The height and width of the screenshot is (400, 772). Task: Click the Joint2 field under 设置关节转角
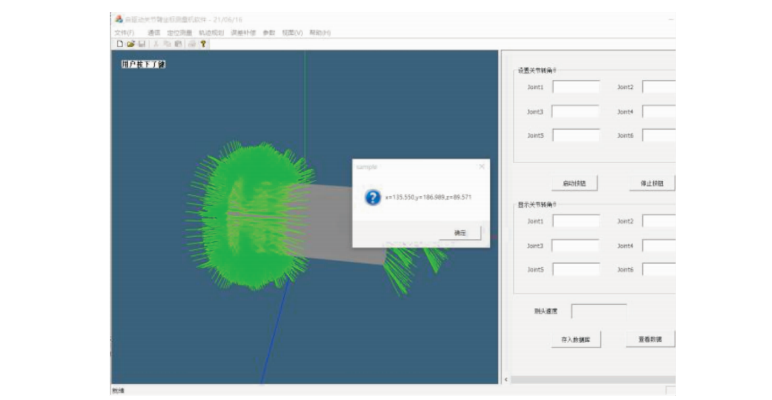[659, 87]
